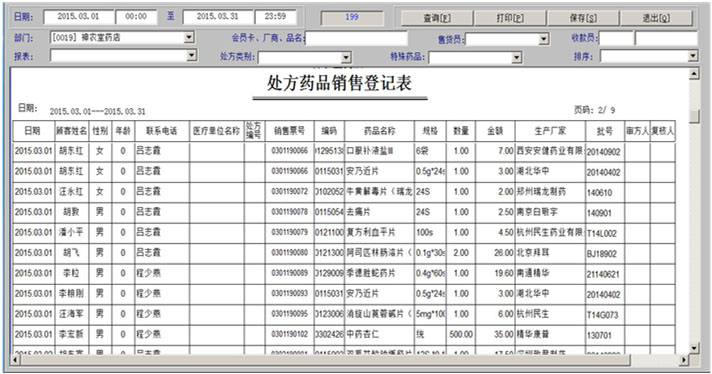Open the 处方类别 prescription type dropdown
This screenshot has height=374, width=712.
point(346,57)
